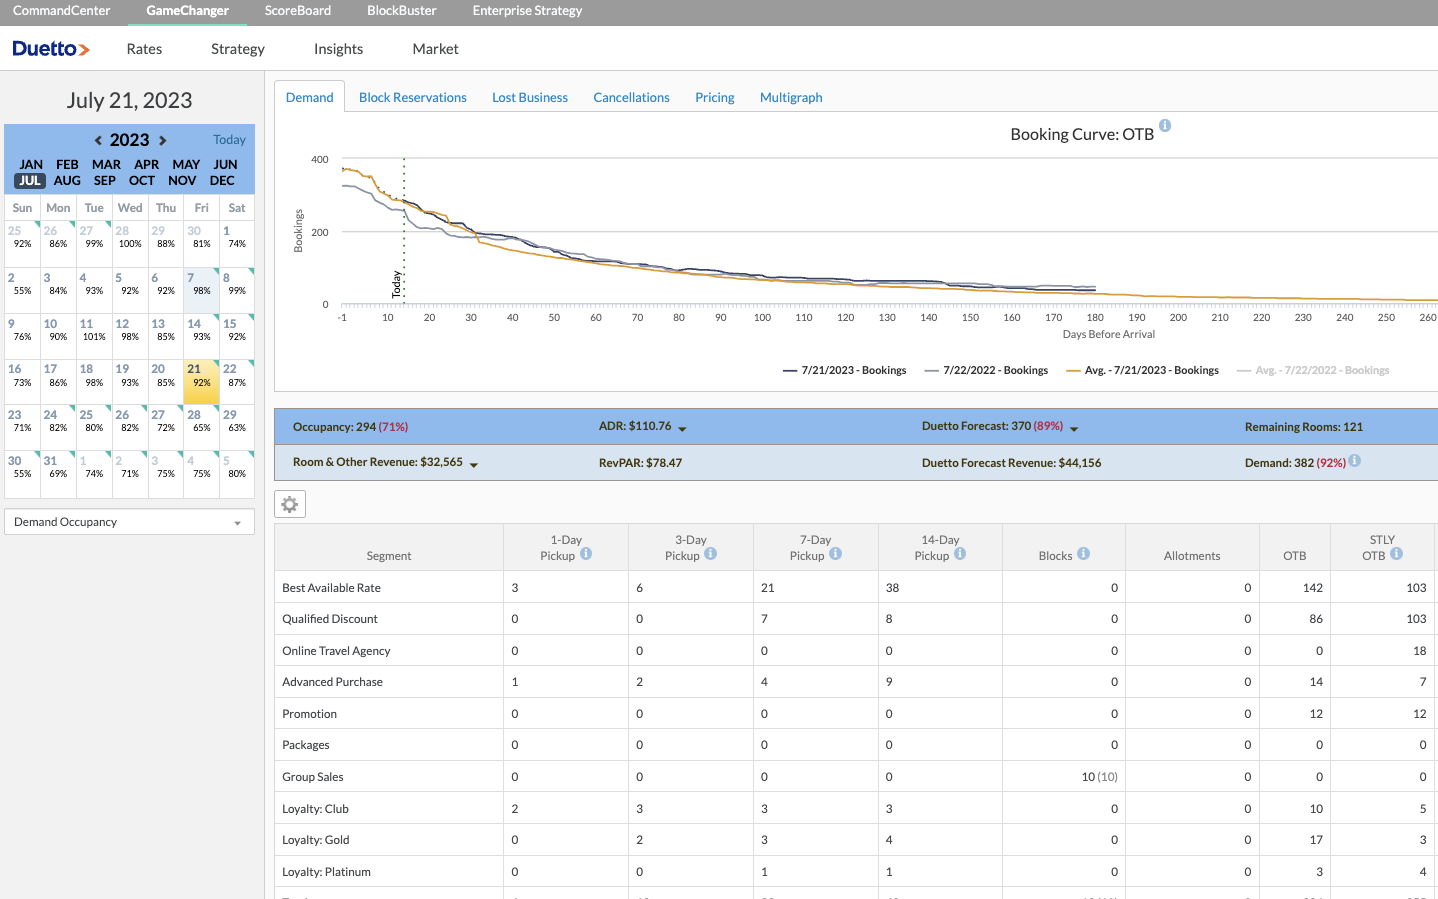Click info icon beside STLY OTB header
This screenshot has height=899, width=1438.
[x=1396, y=554]
